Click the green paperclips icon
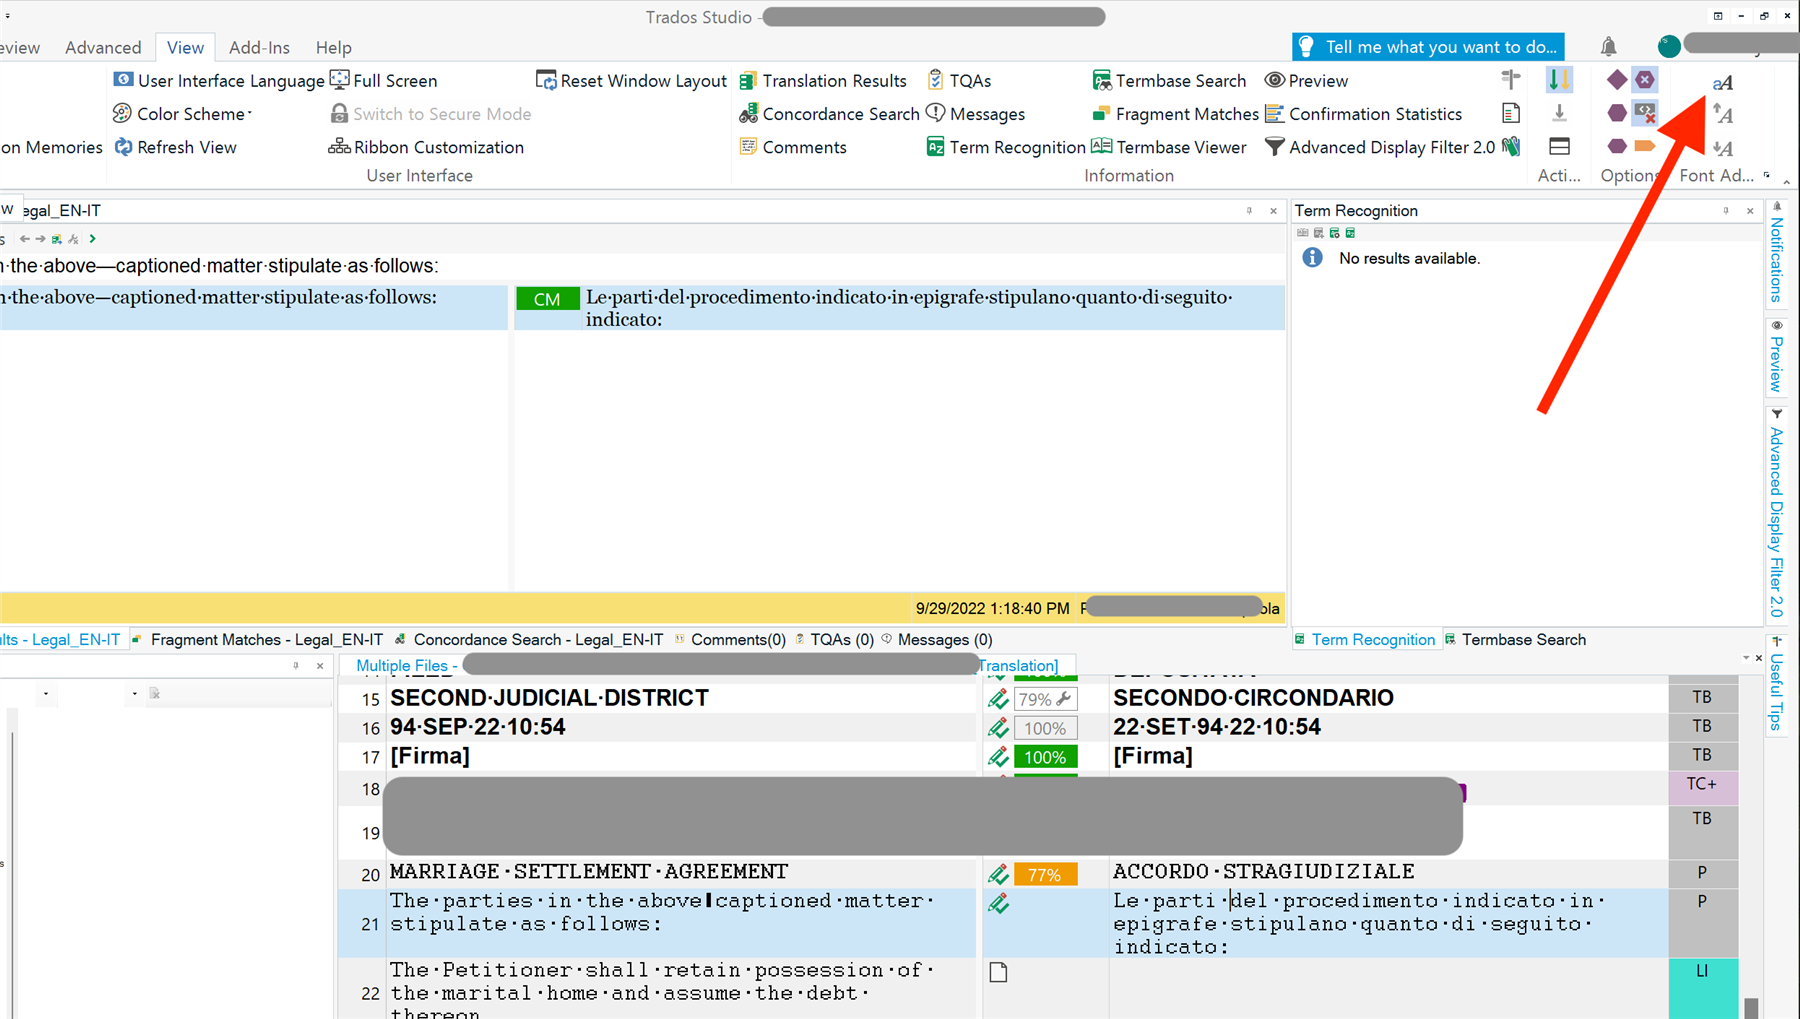Image resolution: width=1800 pixels, height=1019 pixels. 1511,147
